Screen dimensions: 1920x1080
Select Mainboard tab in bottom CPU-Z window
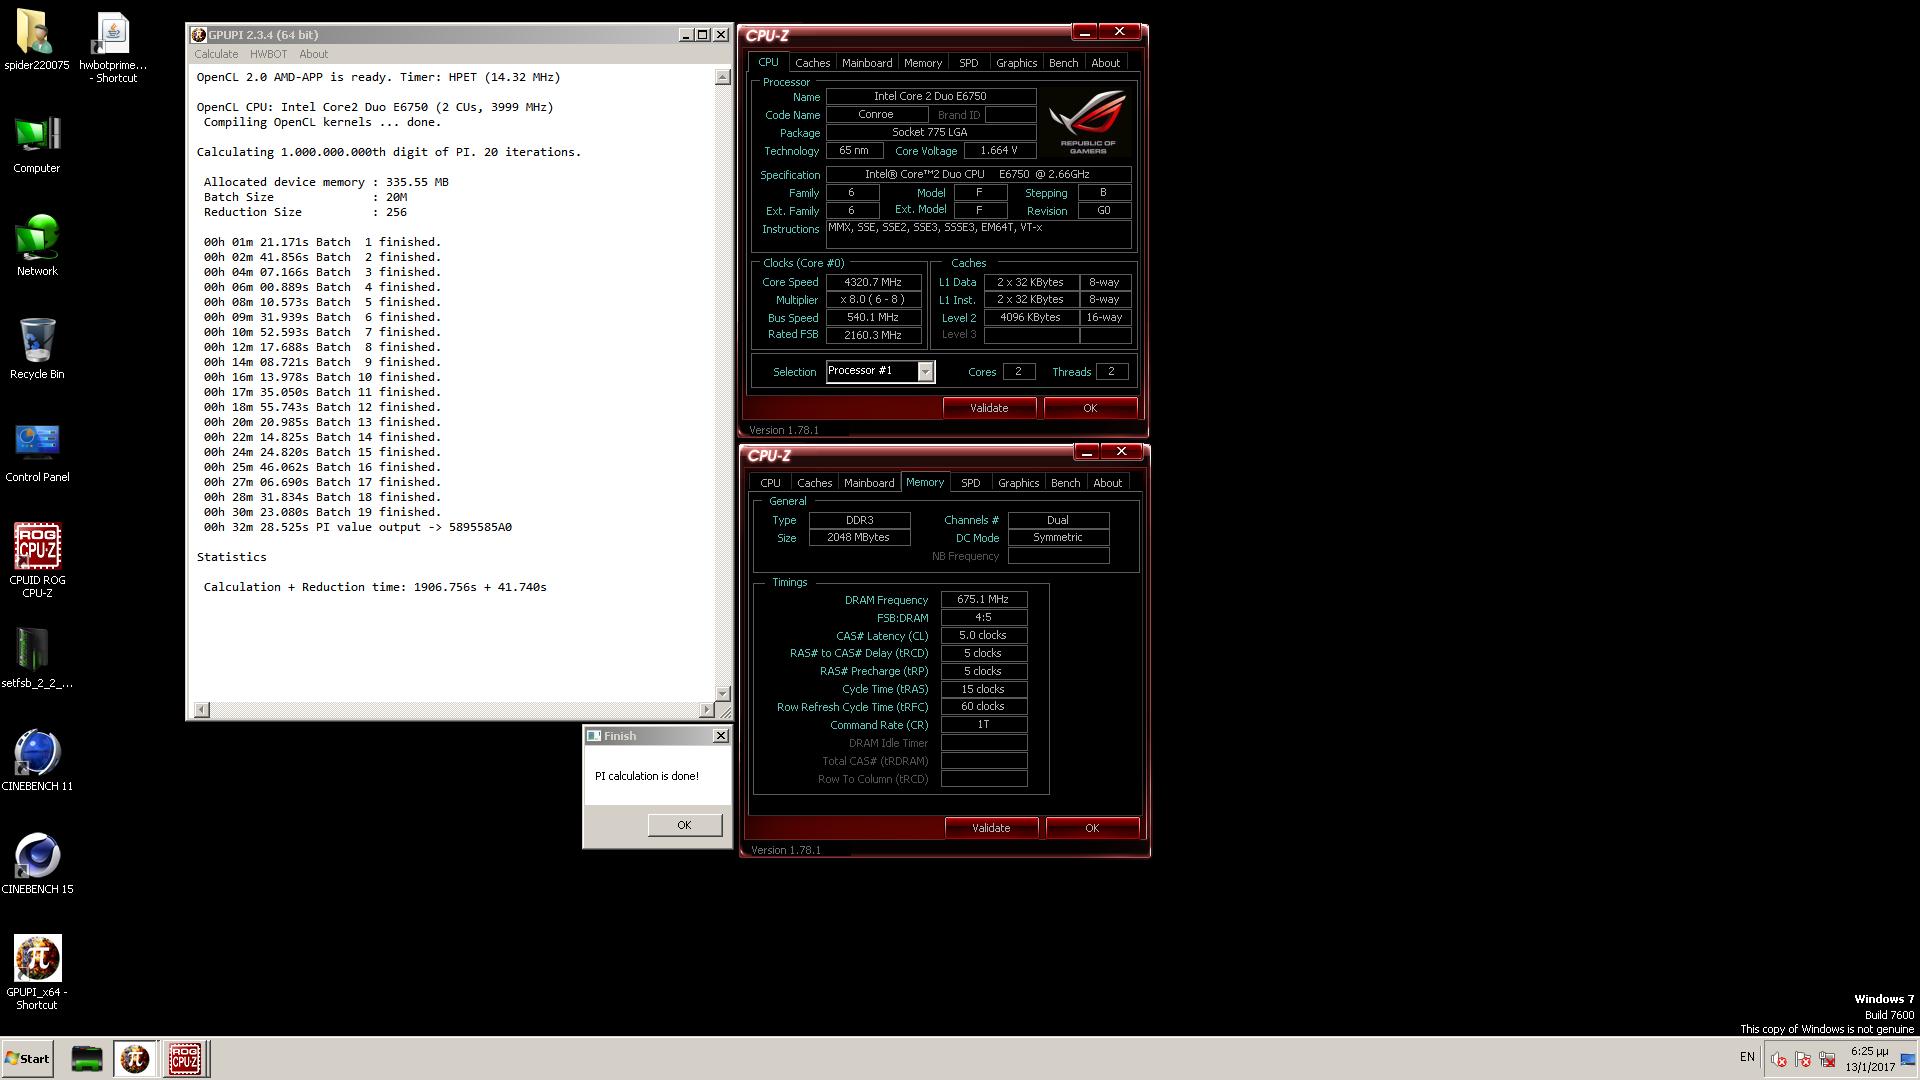pyautogui.click(x=869, y=483)
